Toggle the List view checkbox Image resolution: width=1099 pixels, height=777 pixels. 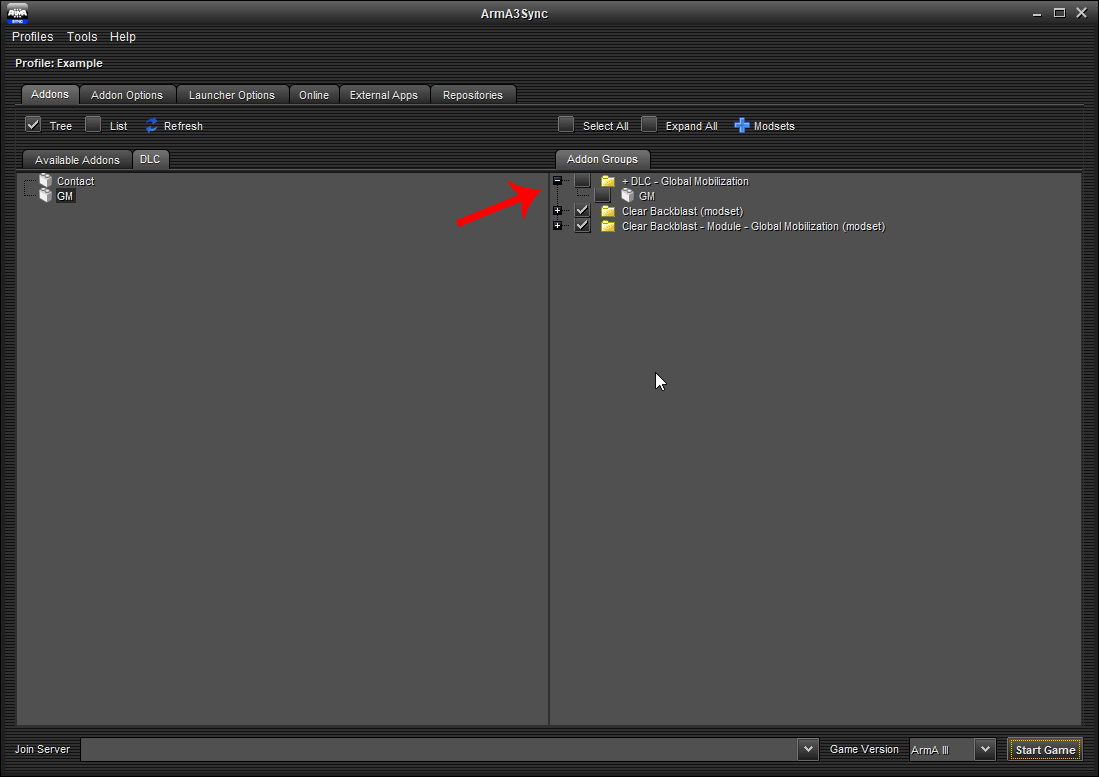click(93, 125)
